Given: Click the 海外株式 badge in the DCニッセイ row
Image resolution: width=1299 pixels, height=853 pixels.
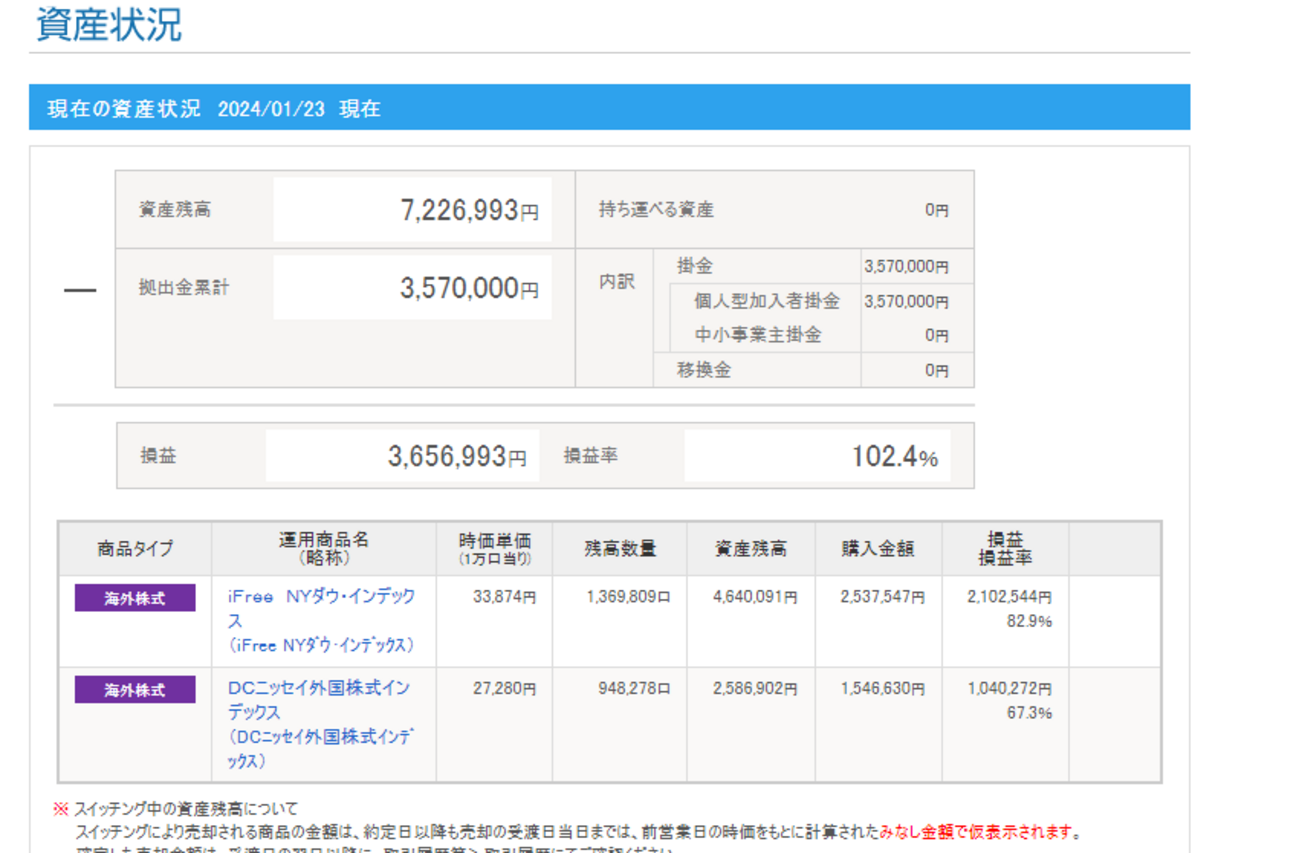Looking at the screenshot, I should [x=135, y=690].
